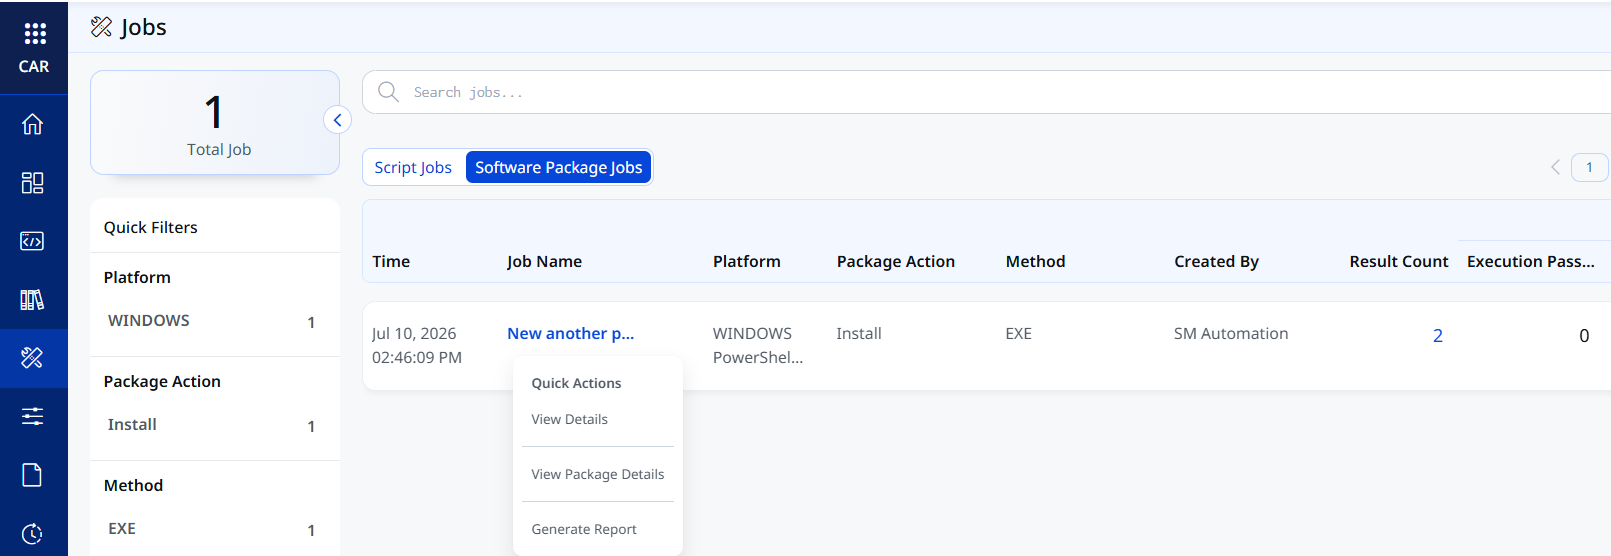This screenshot has width=1611, height=556.
Task: Sort by Job Name column header
Action: (544, 261)
